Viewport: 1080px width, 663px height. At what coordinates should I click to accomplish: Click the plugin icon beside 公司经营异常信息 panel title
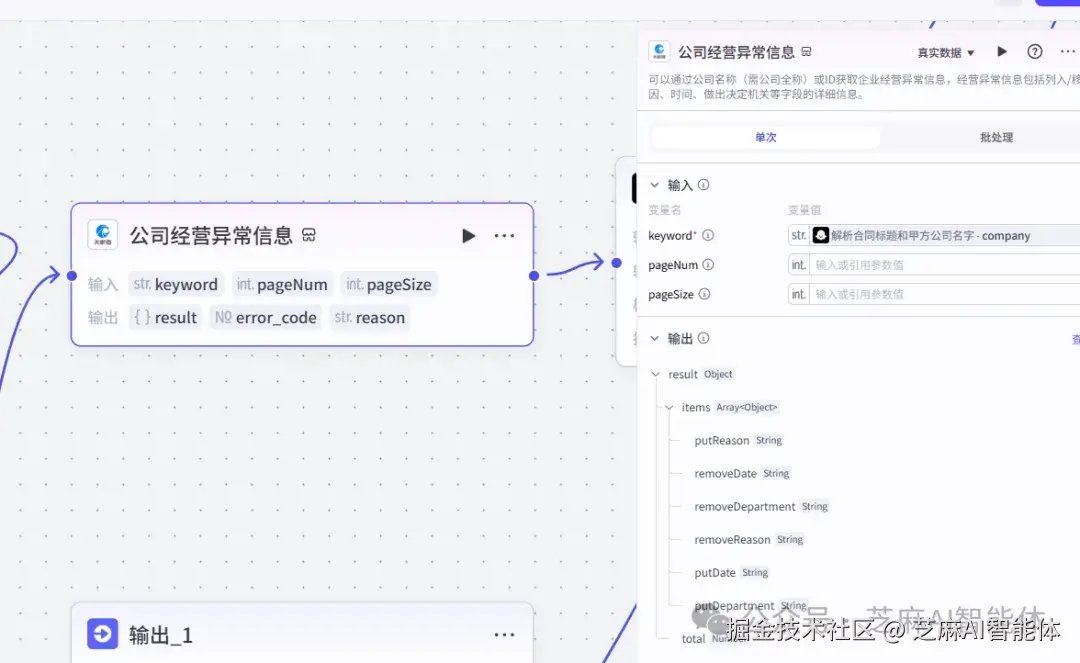[659, 51]
